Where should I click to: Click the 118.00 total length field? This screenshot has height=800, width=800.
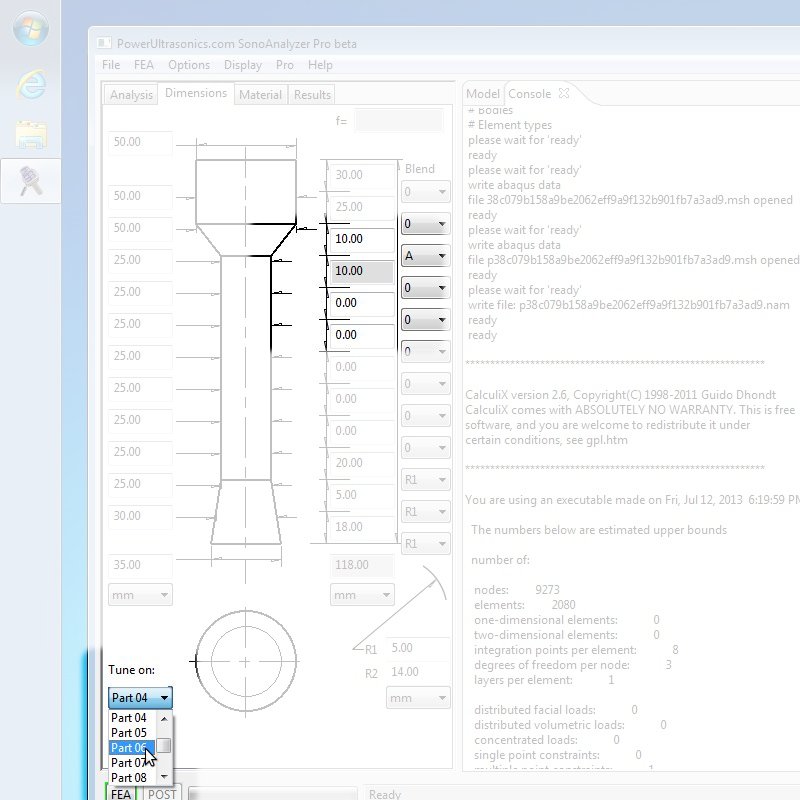click(362, 565)
